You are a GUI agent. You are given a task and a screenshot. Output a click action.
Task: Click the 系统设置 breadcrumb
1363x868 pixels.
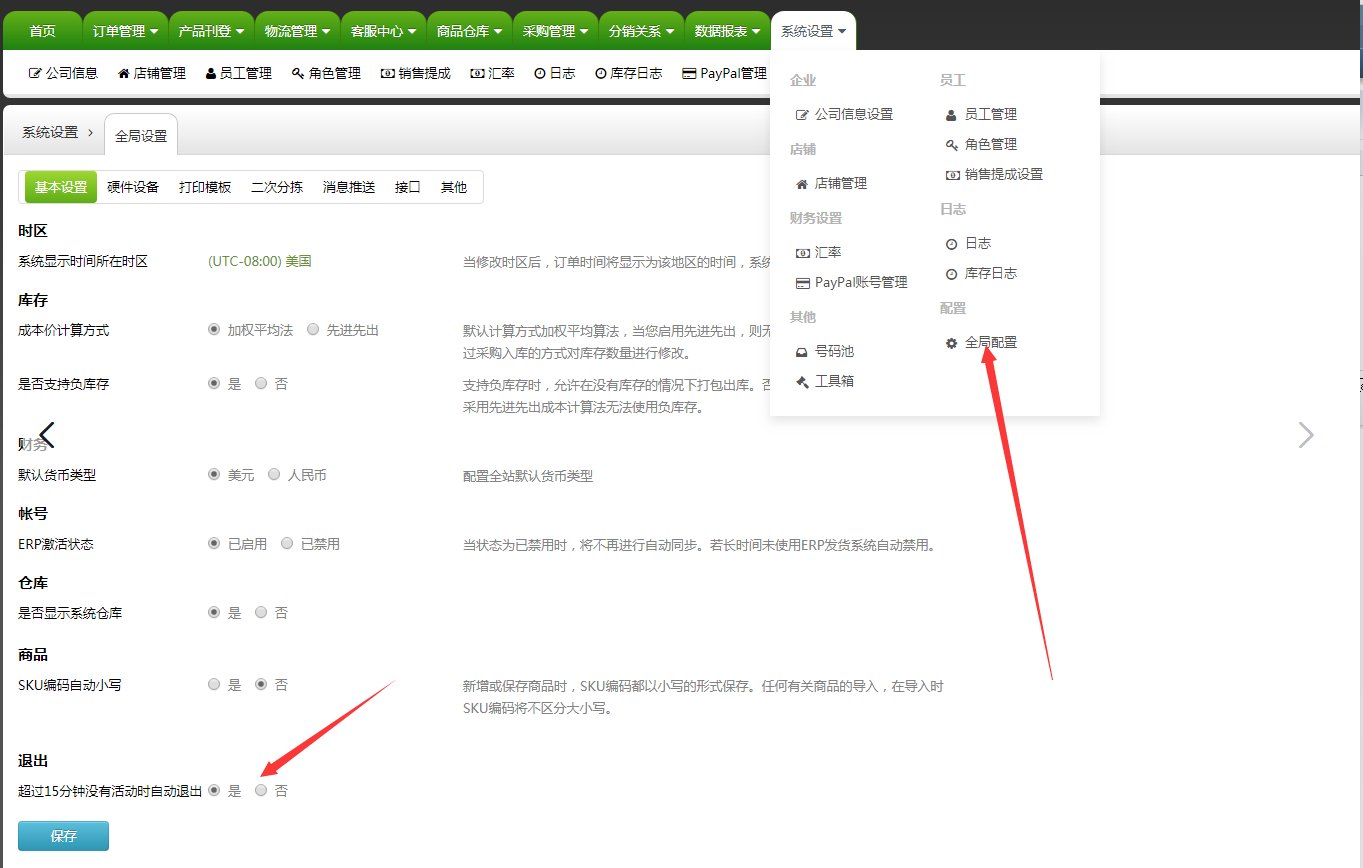(50, 132)
